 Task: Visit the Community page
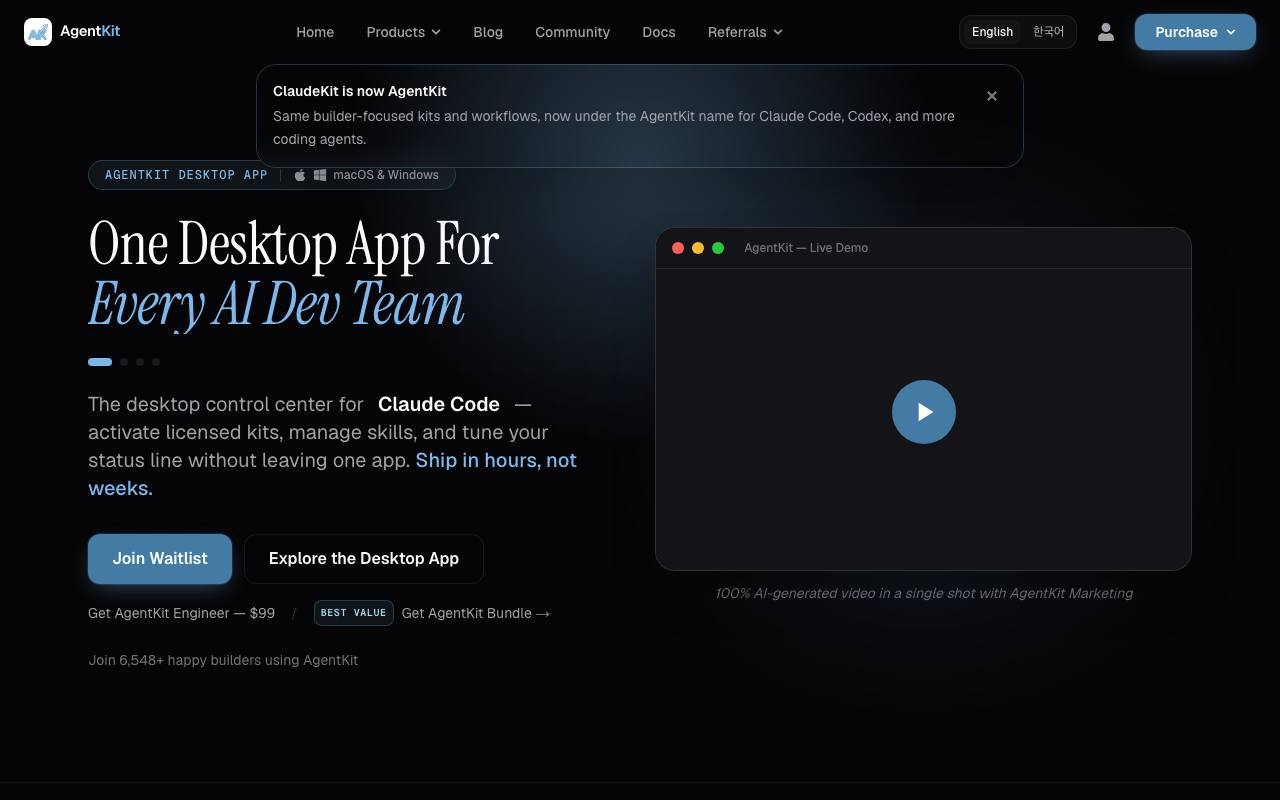[x=572, y=32]
